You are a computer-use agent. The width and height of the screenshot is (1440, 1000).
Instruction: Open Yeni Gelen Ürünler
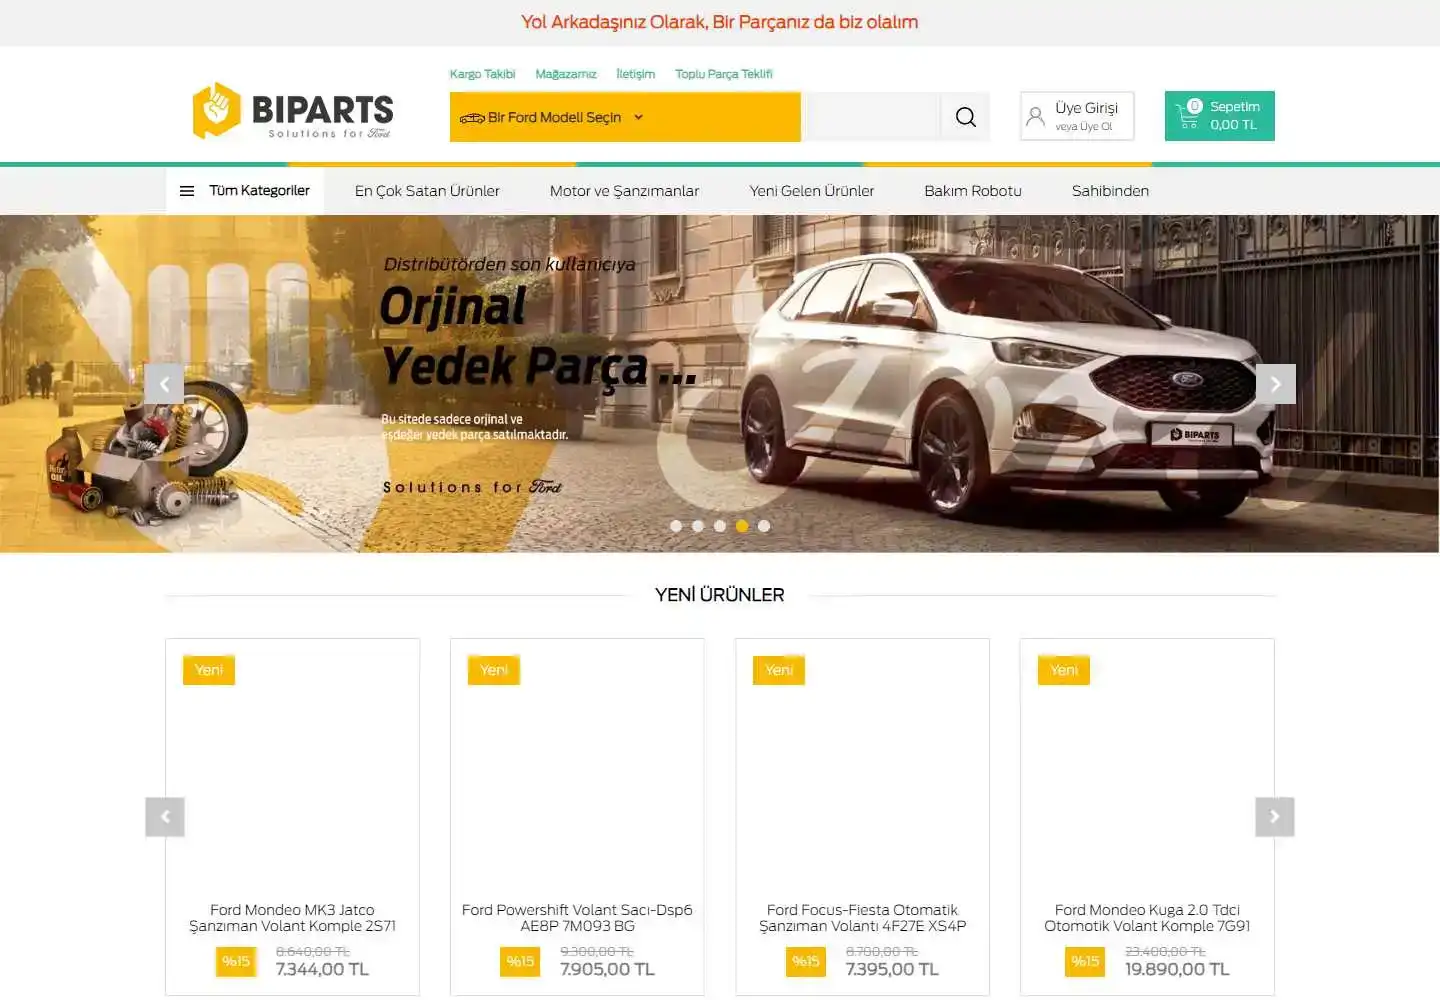coord(812,191)
